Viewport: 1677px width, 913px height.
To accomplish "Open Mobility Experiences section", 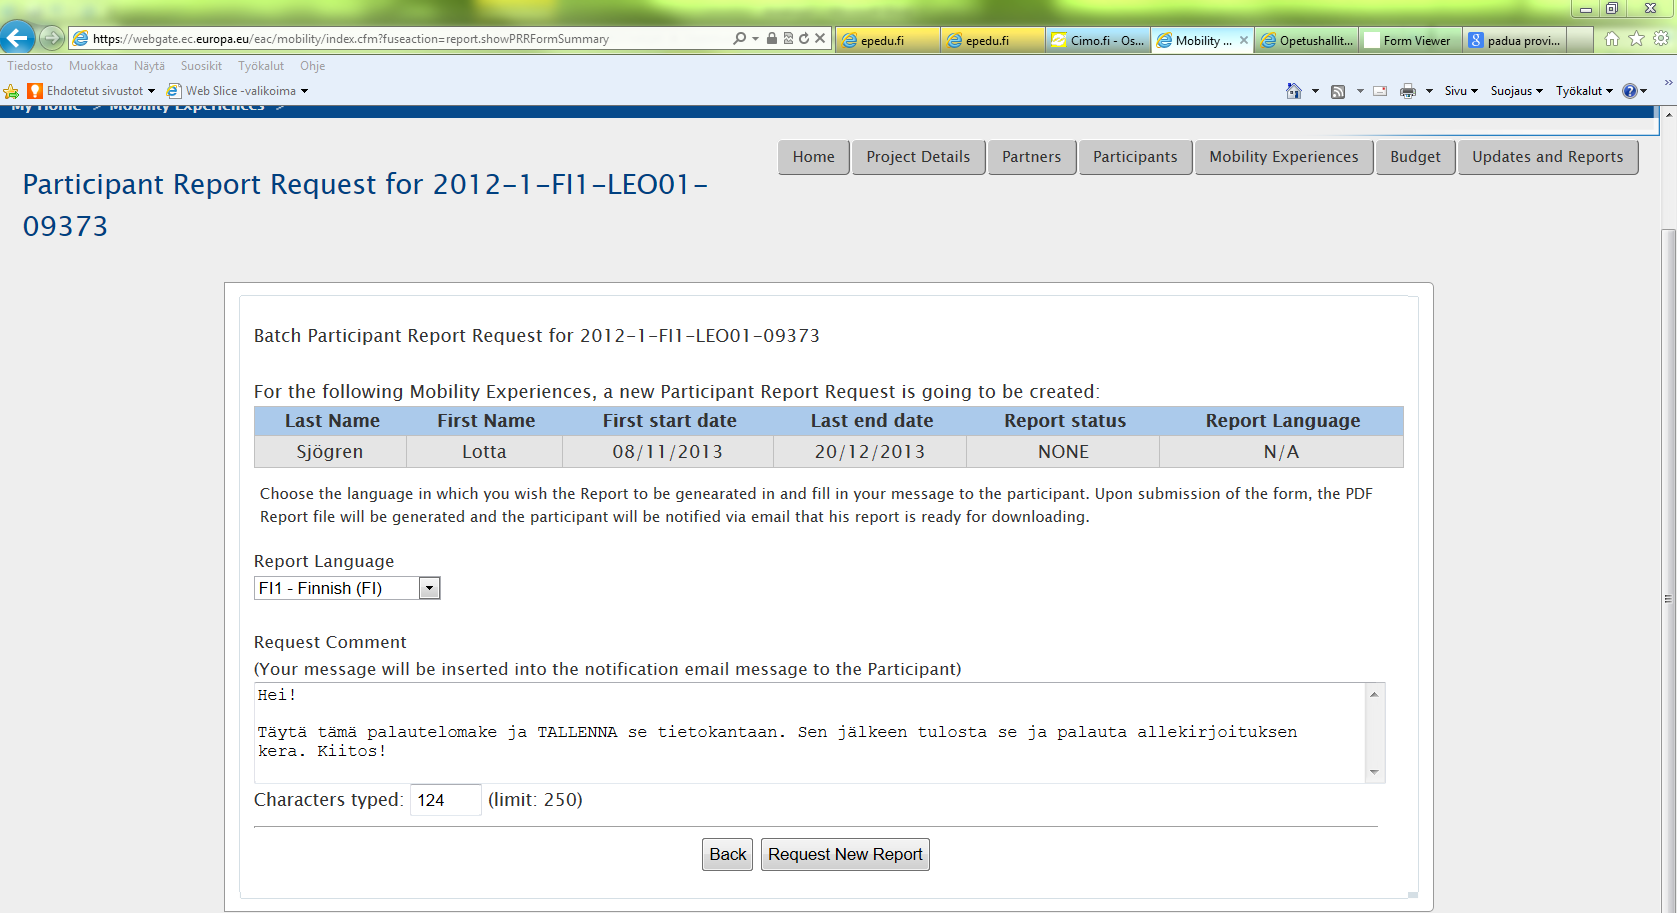I will [1284, 157].
